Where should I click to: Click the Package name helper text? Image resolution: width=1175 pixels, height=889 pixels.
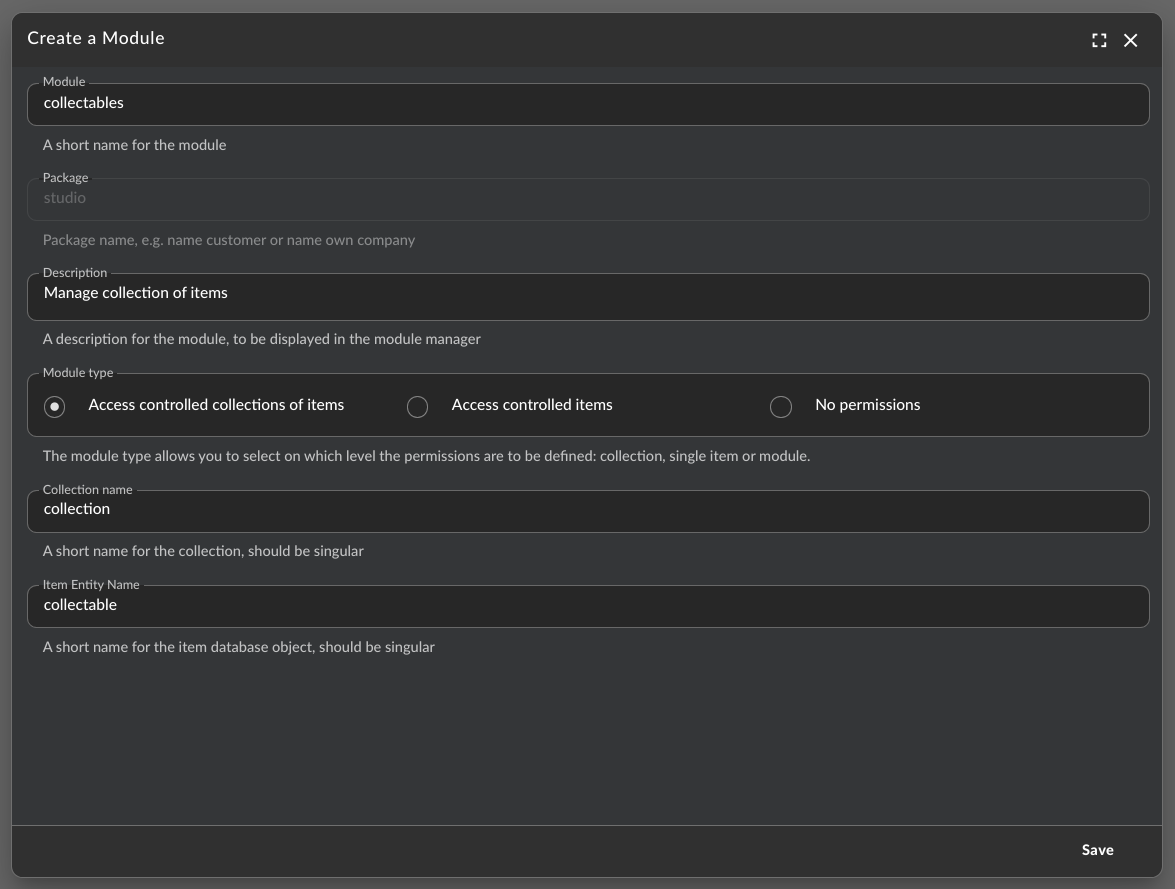point(228,240)
